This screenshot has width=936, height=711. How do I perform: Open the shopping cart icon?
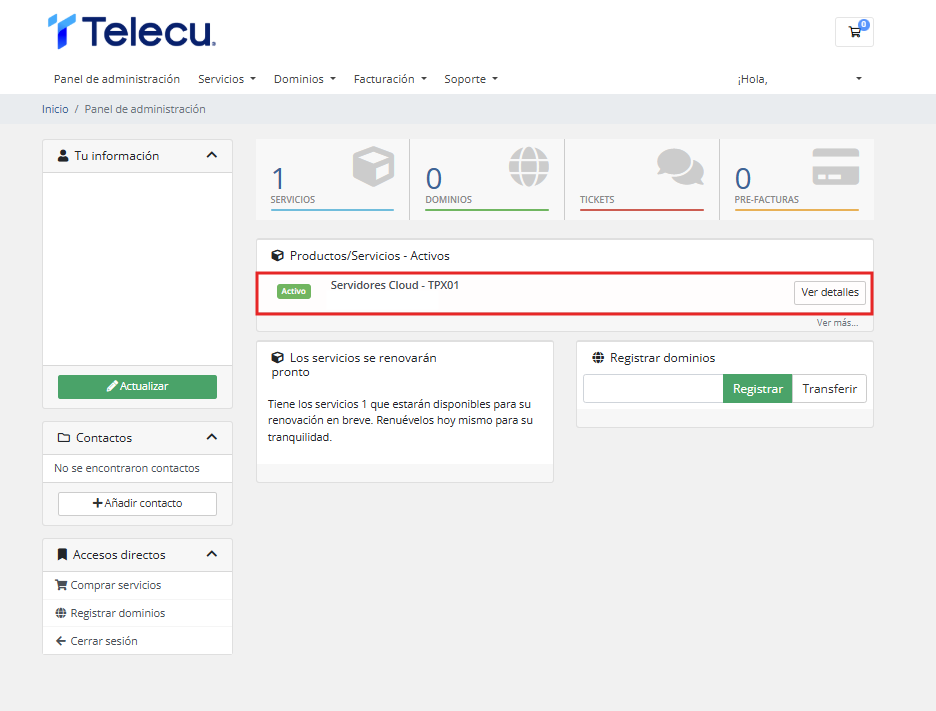pyautogui.click(x=854, y=32)
